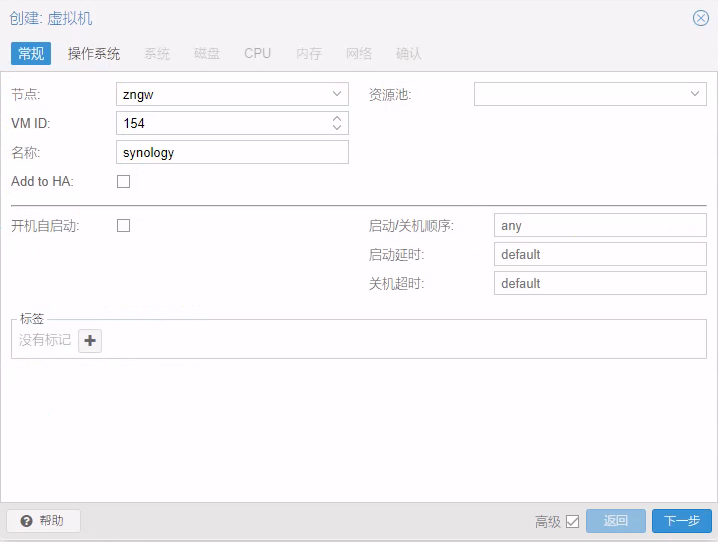Click the 节点 field showing zngw
The image size is (718, 542).
220,94
